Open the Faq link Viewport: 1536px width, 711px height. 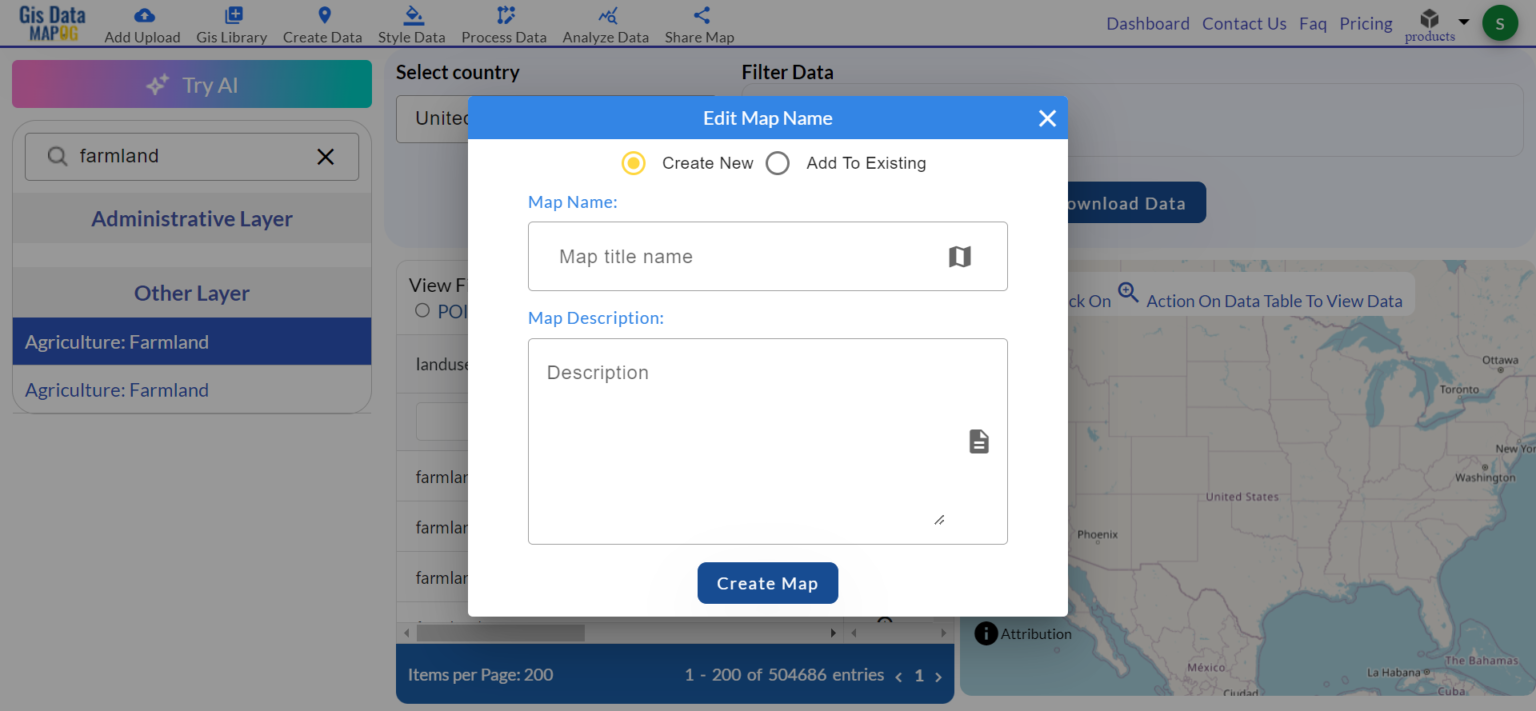pyautogui.click(x=1313, y=23)
